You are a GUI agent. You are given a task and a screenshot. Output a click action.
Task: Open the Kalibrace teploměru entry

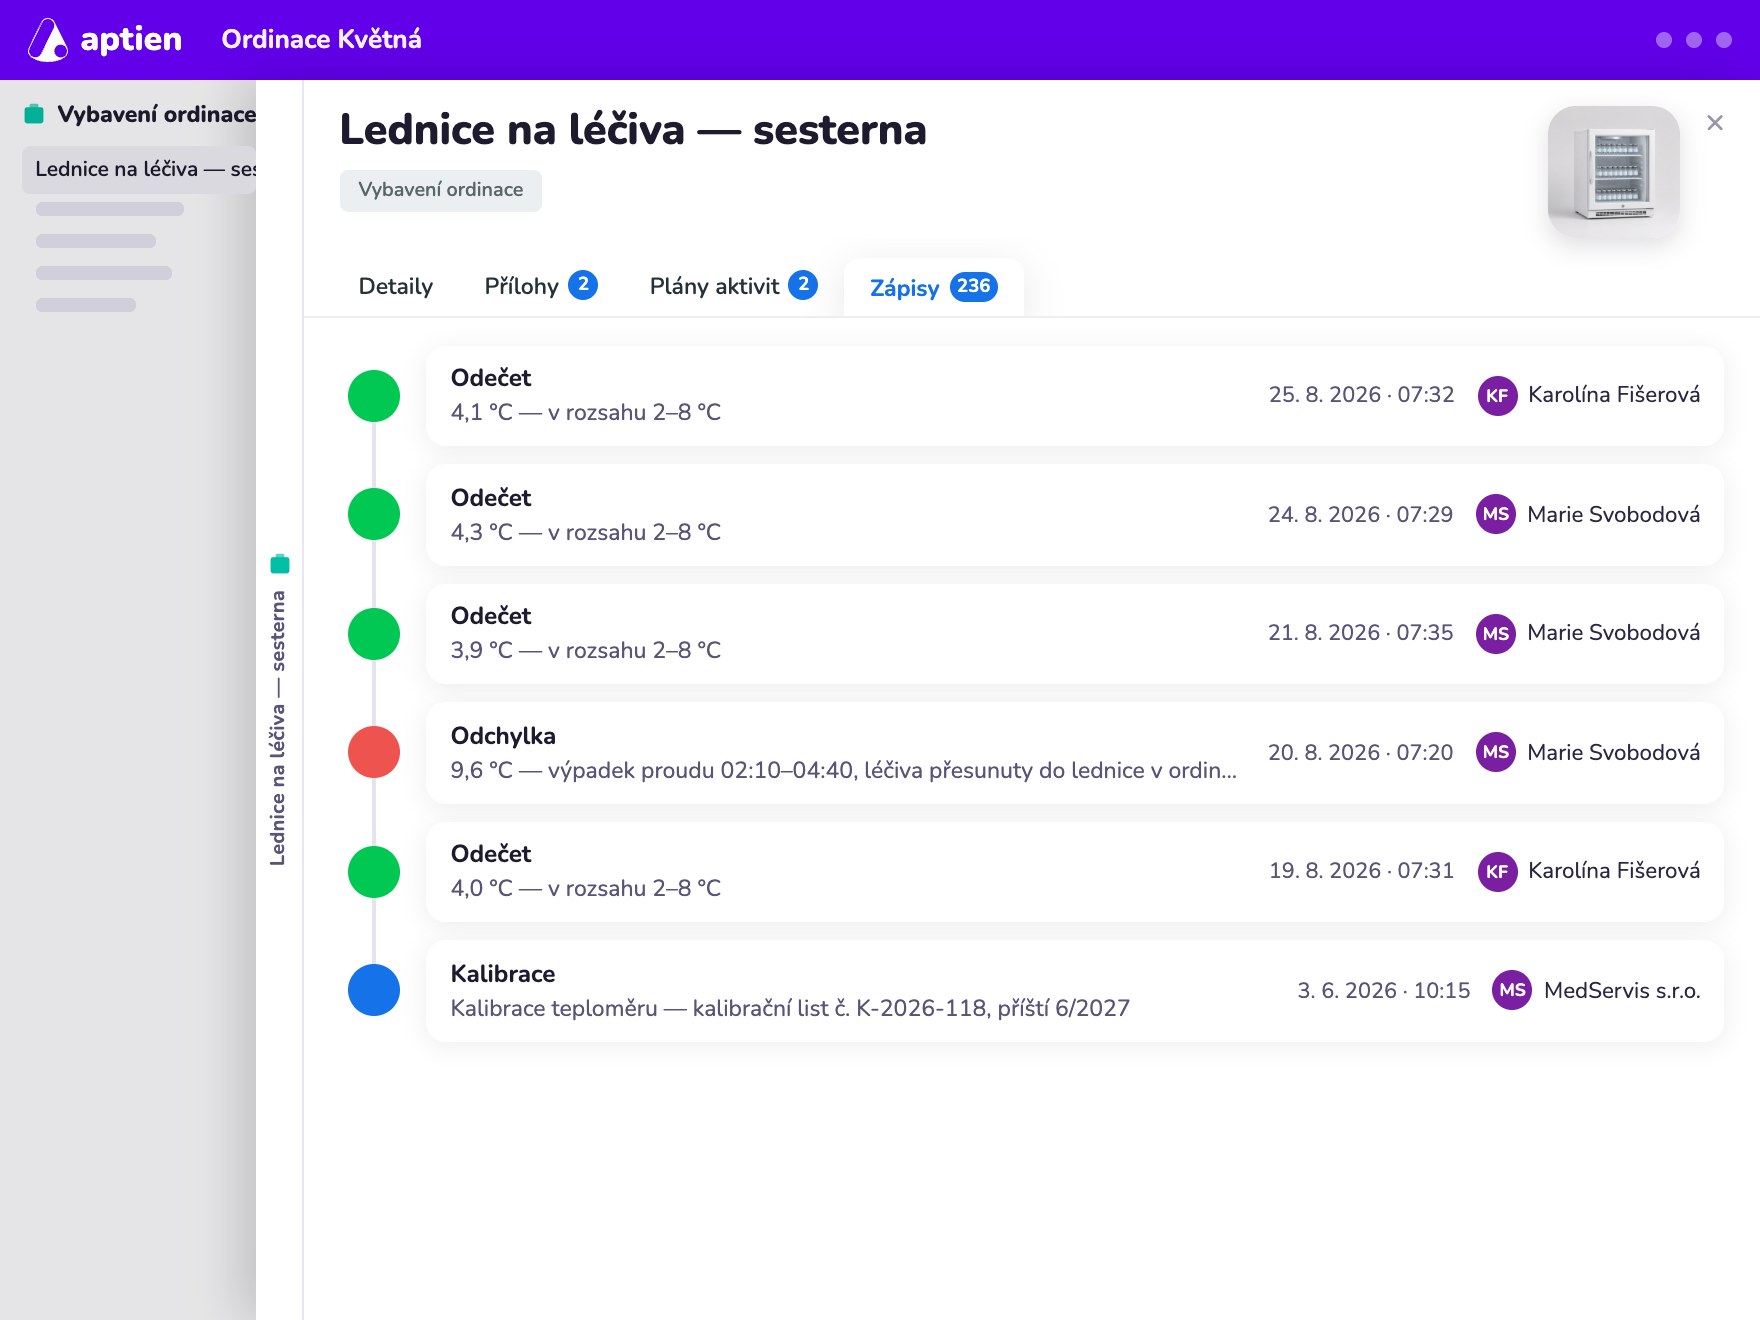point(1074,990)
